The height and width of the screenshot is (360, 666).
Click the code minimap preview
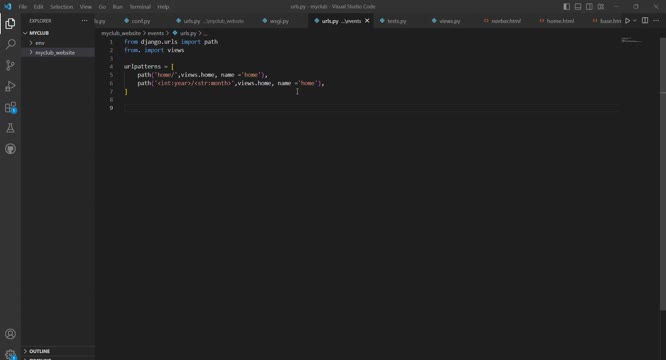pos(632,40)
